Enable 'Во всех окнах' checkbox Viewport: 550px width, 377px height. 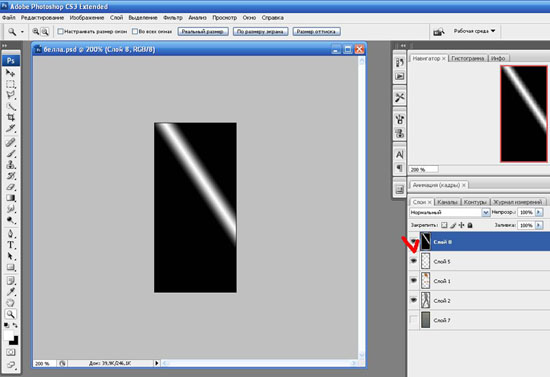point(135,32)
